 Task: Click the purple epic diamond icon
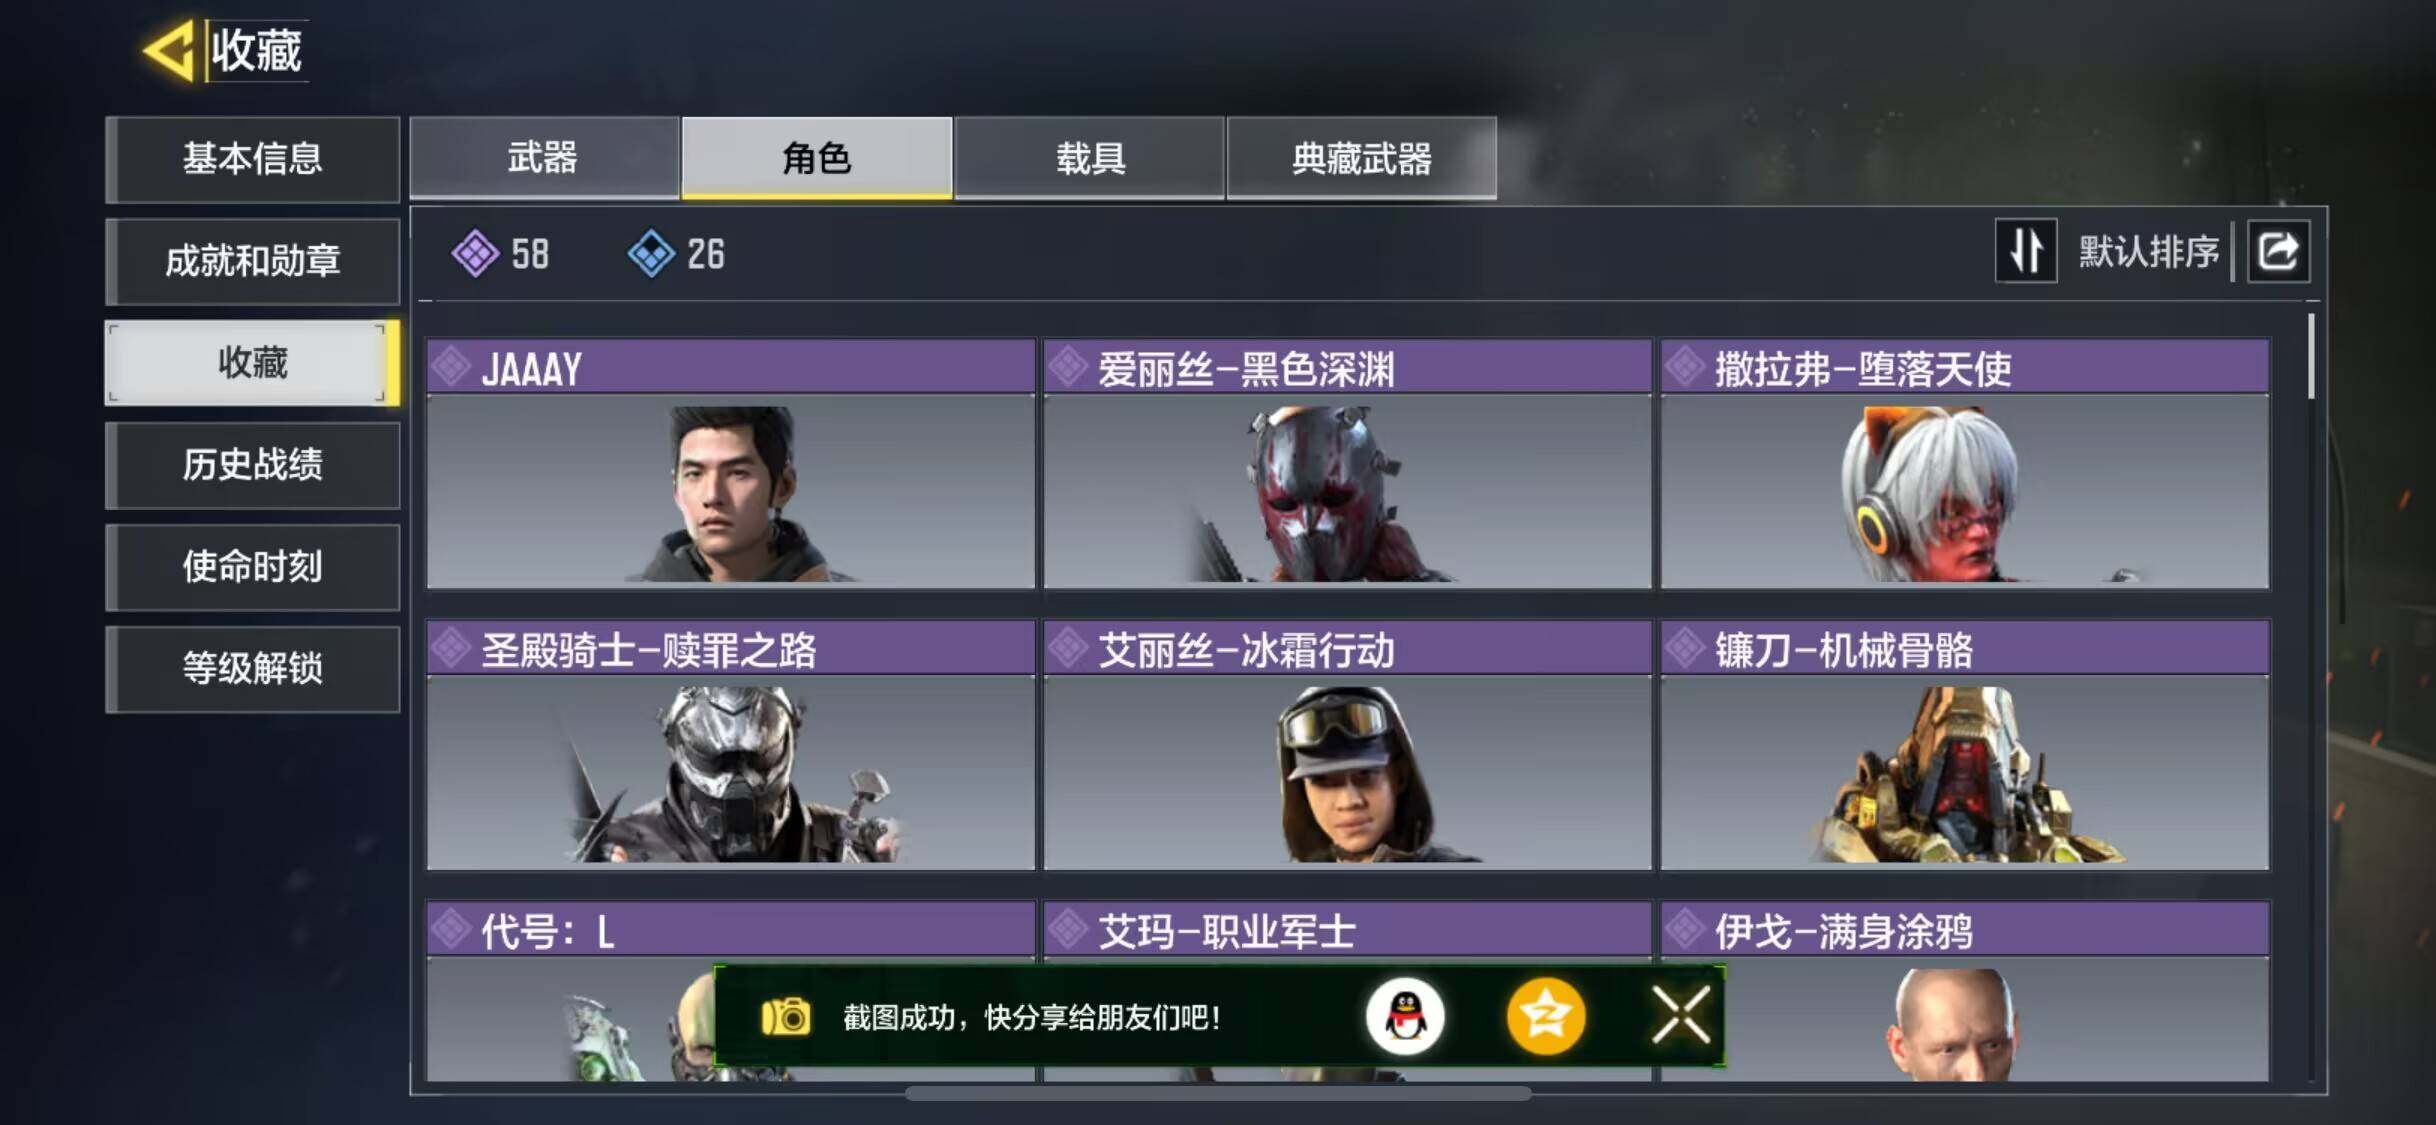475,253
